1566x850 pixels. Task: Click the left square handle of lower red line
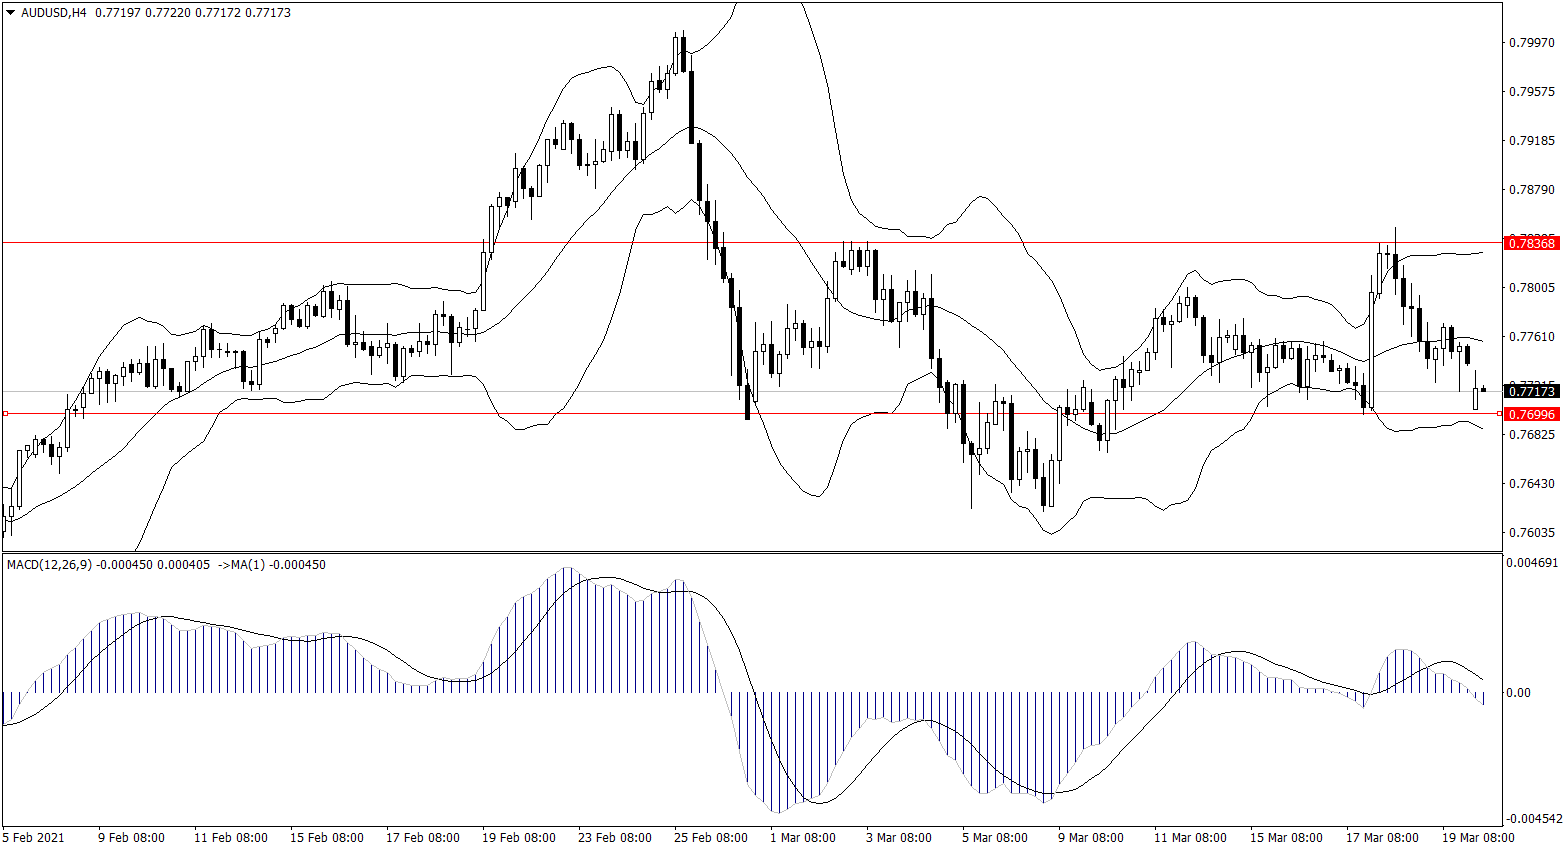(x=5, y=413)
